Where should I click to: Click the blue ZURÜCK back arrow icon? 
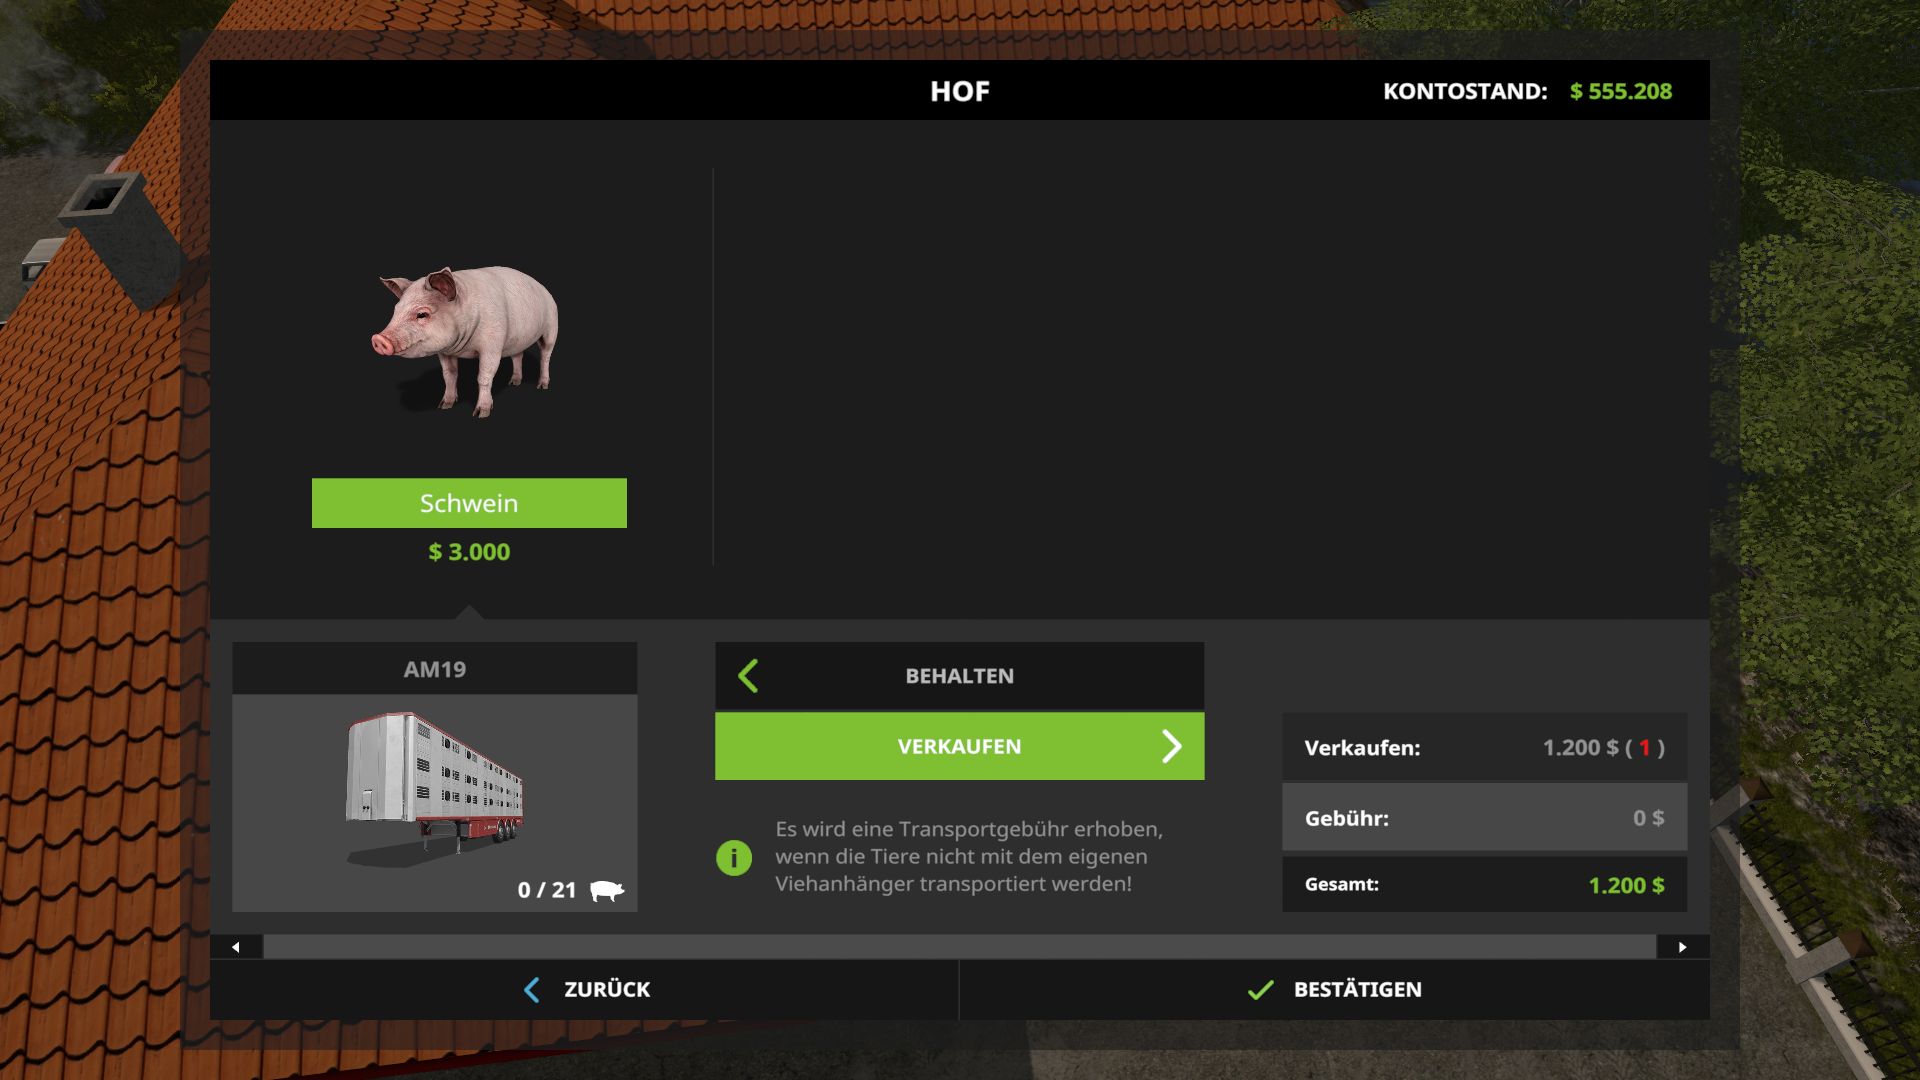point(532,990)
